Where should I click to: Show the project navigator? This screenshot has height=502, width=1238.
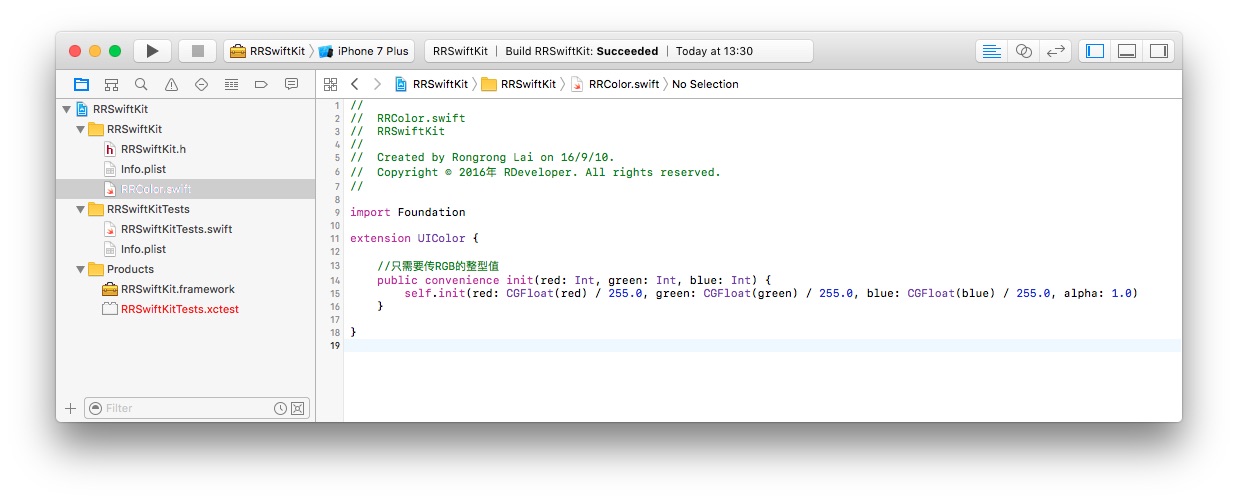(x=81, y=84)
